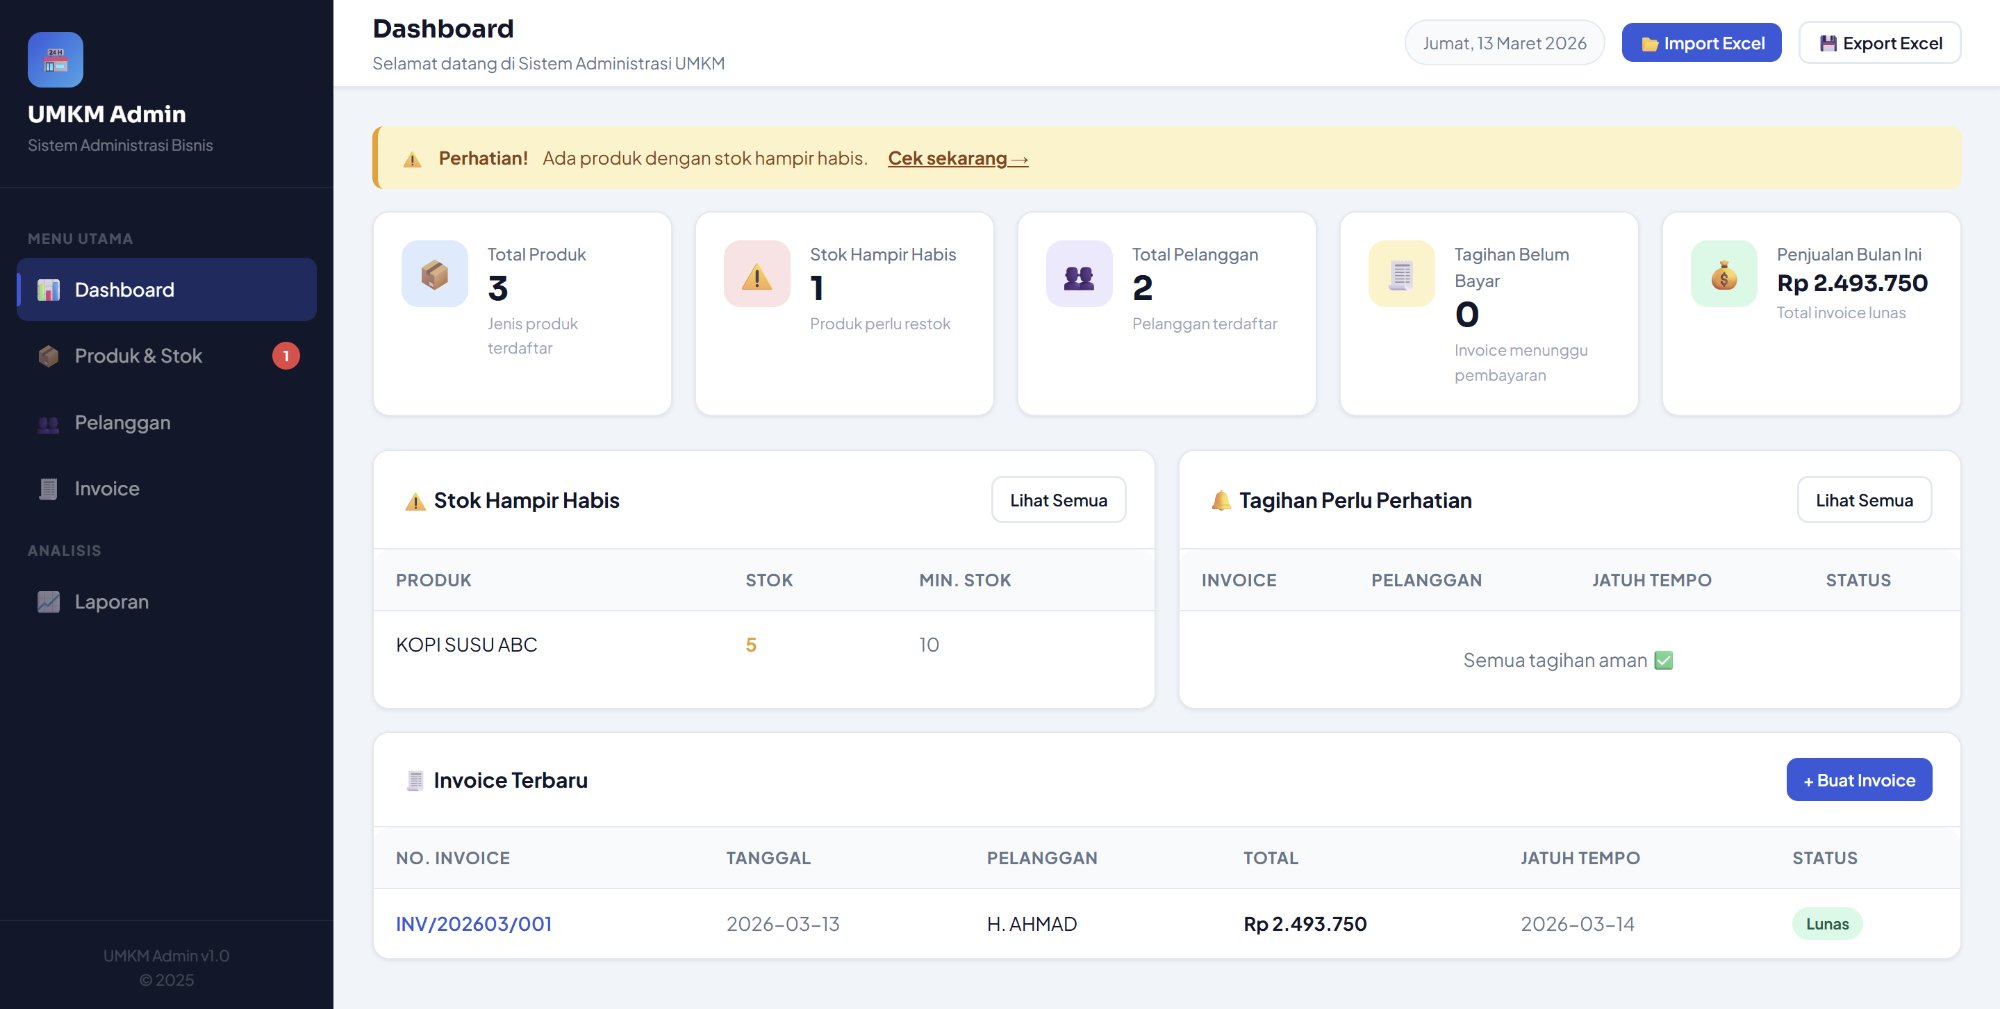Click the warning icon in the yellow alert banner
Image resolution: width=2000 pixels, height=1009 pixels.
click(x=410, y=157)
